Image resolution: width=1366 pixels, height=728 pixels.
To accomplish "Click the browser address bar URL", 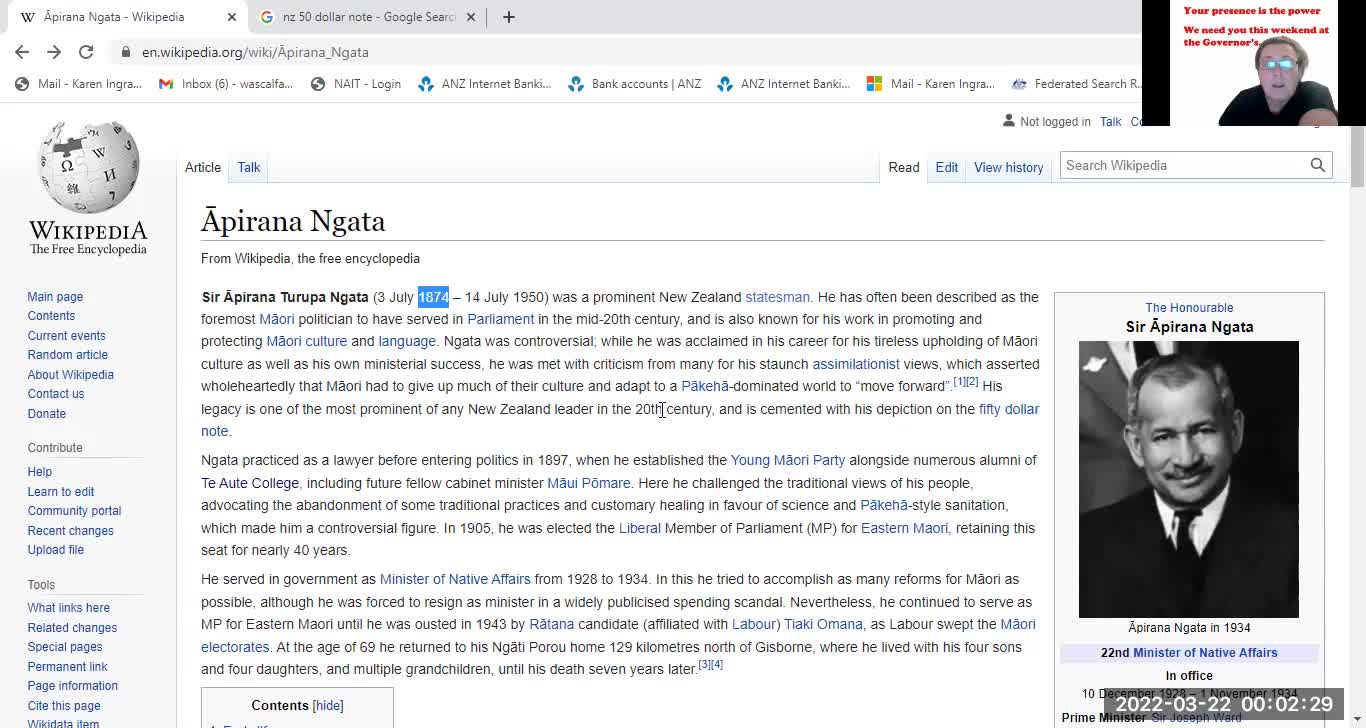I will (255, 52).
